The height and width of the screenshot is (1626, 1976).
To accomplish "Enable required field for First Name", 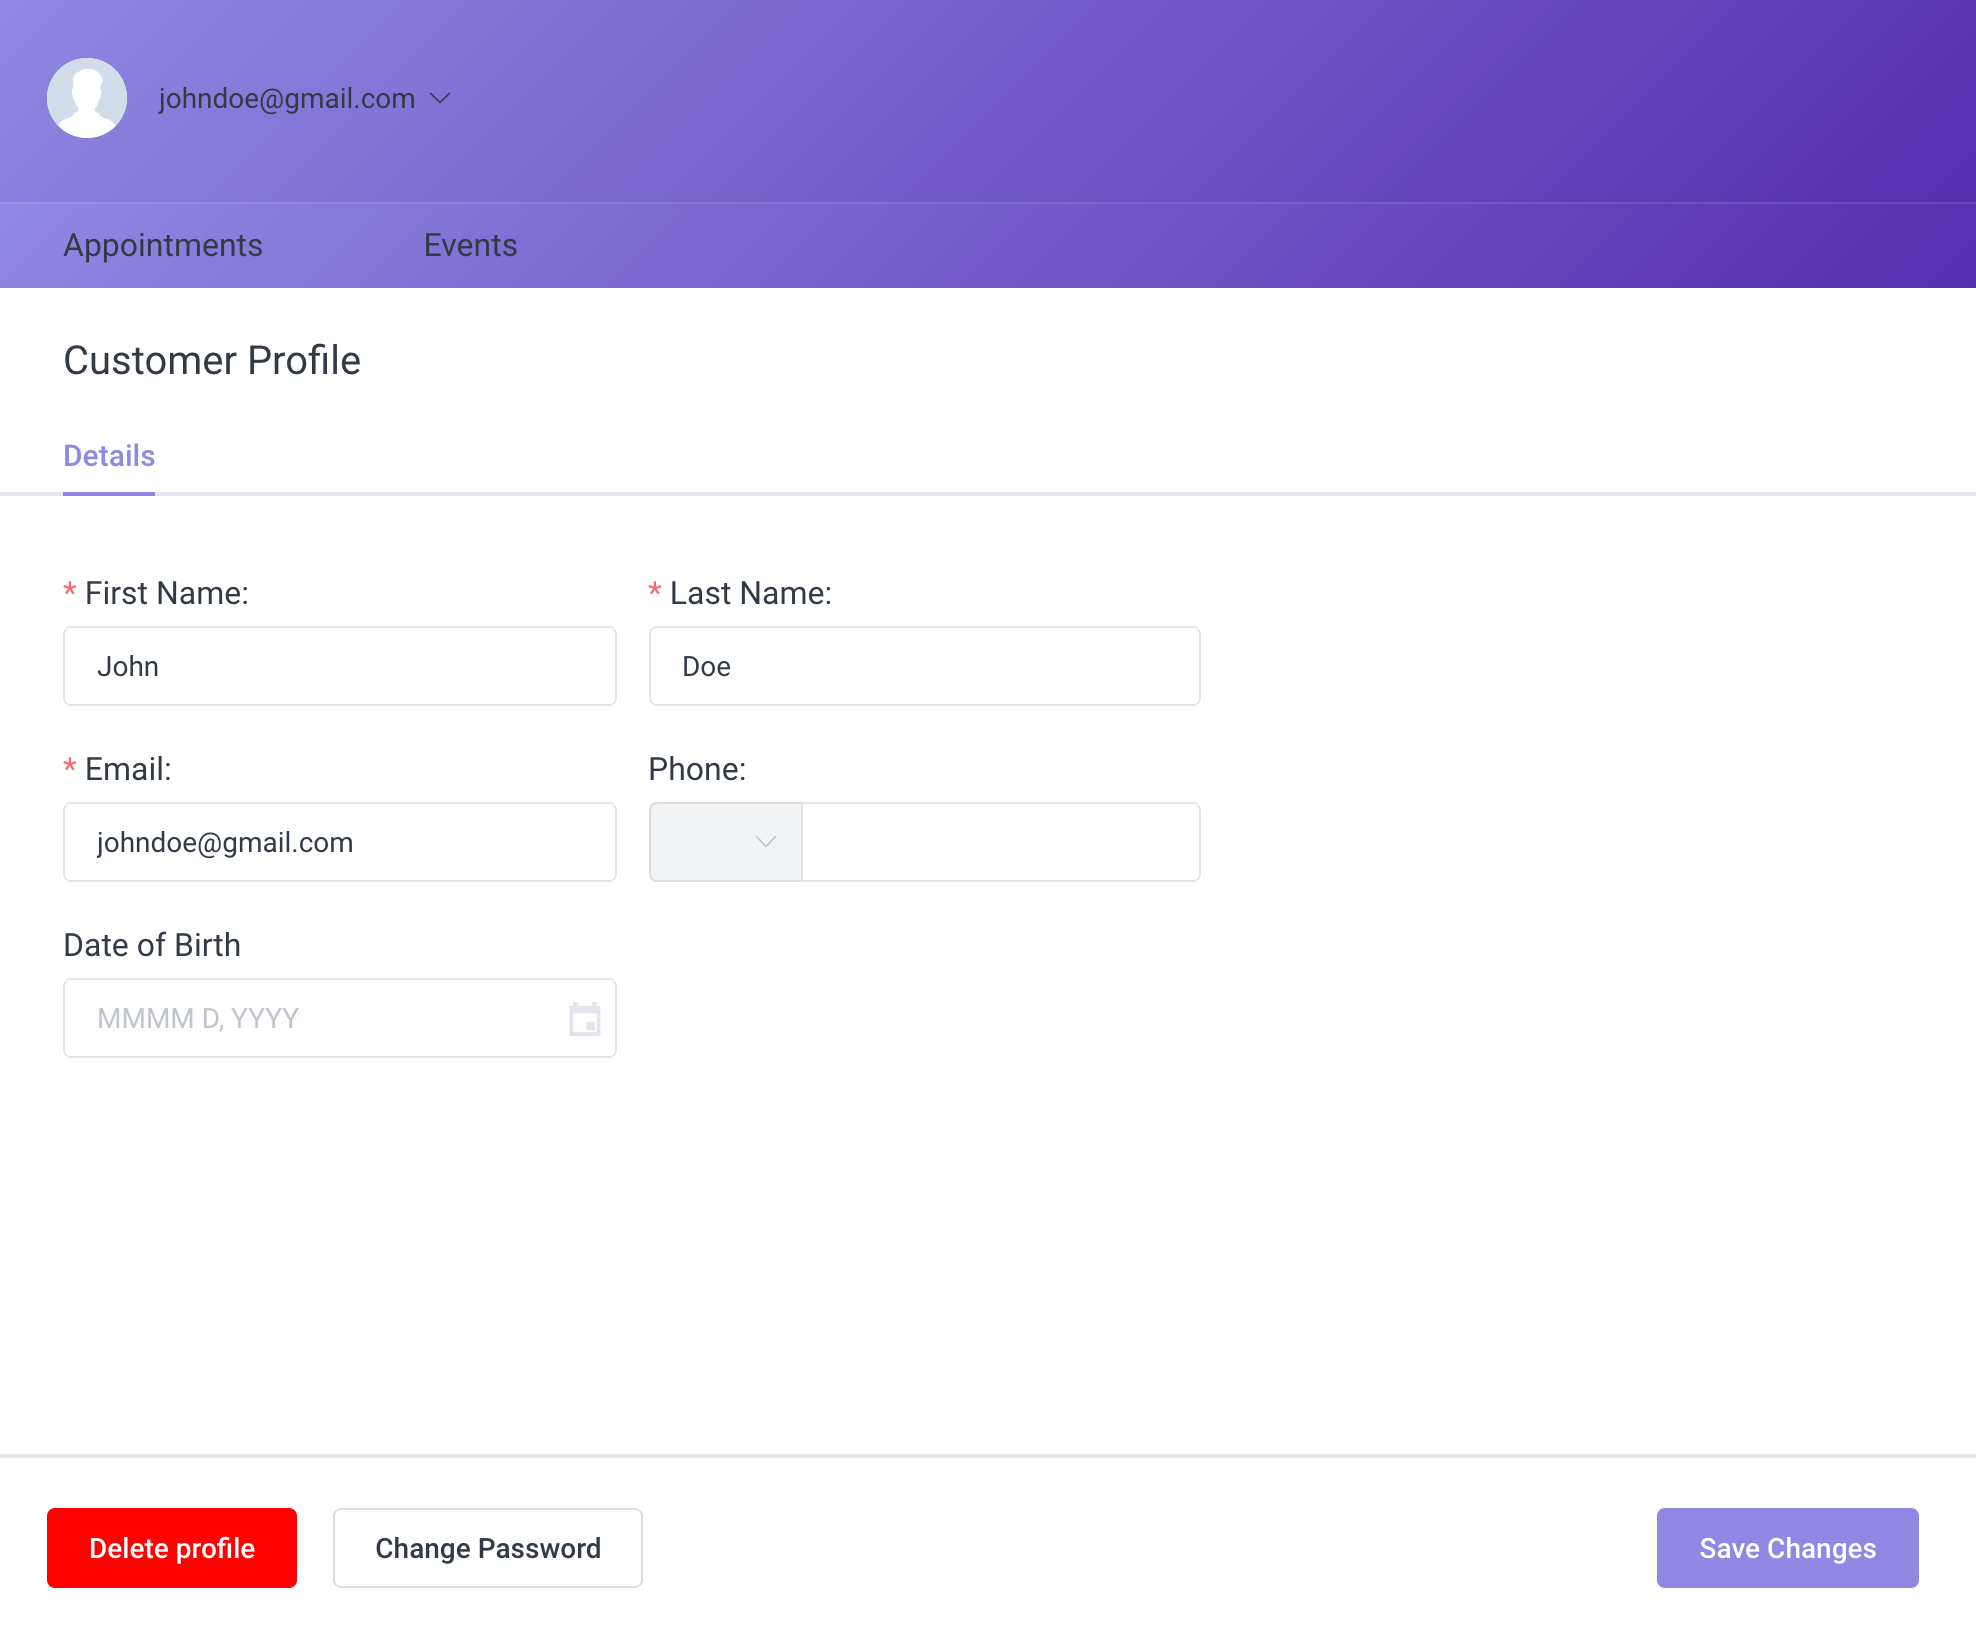I will point(69,592).
